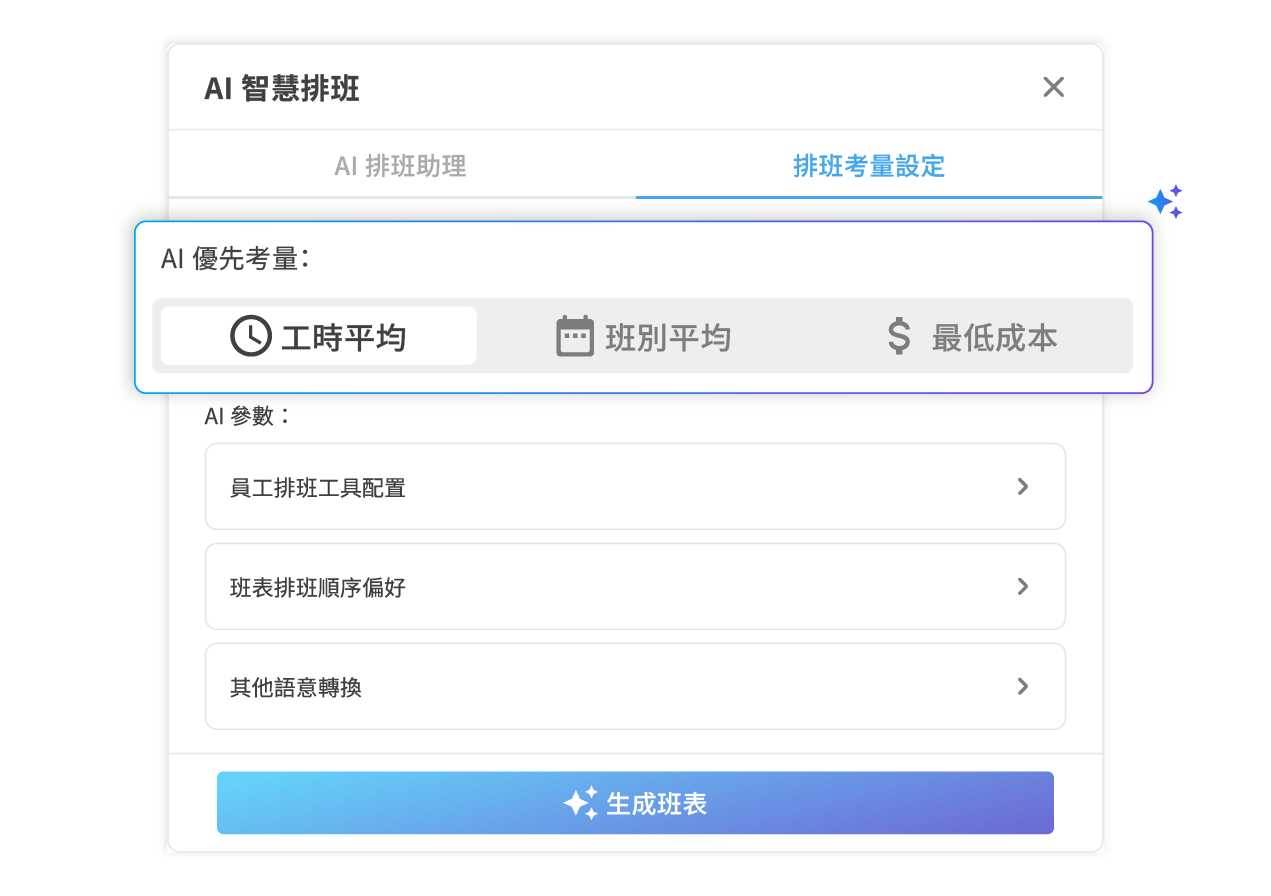Viewport: 1271px width, 896px height.
Task: Click the calendar grid icon in the priority selector
Action: (573, 335)
